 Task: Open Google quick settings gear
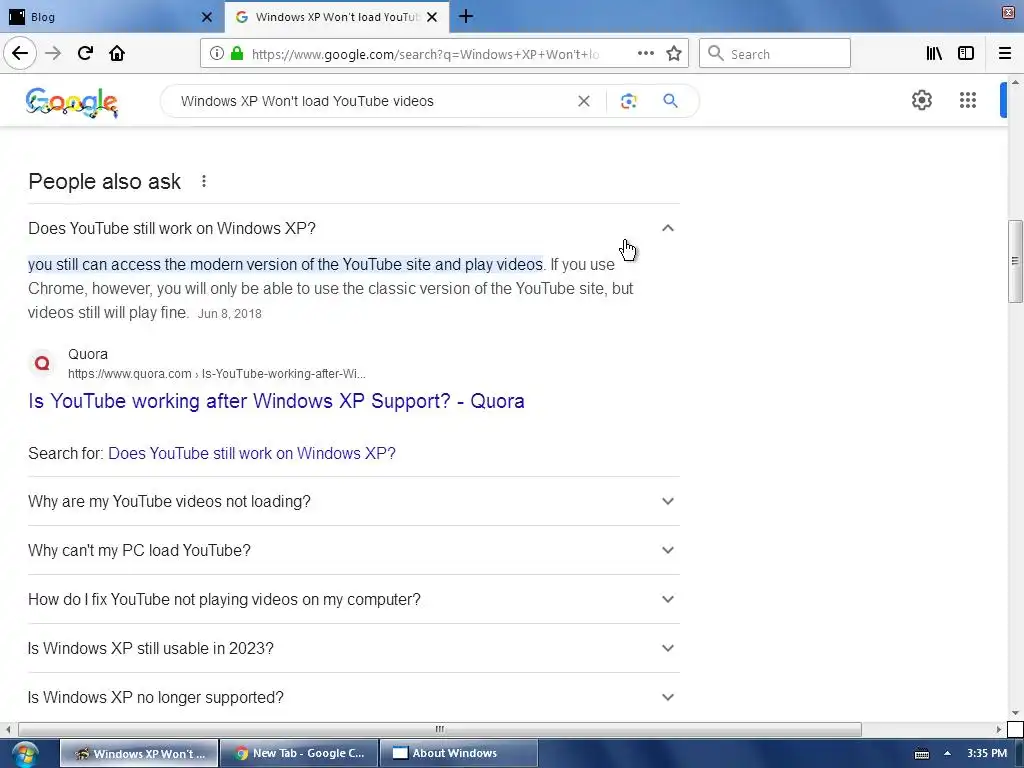921,100
